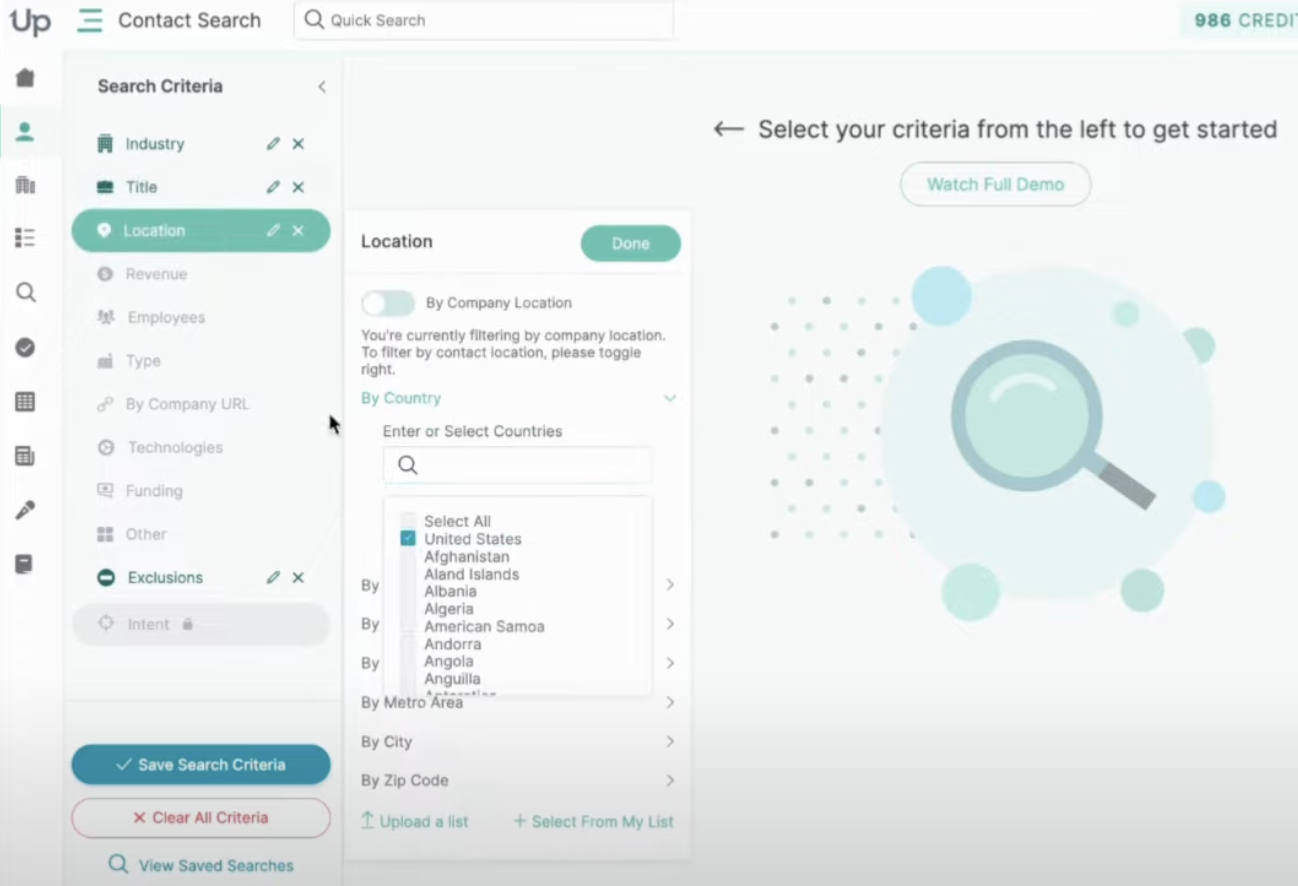The image size is (1298, 886).
Task: Select Angola in the country list
Action: [x=449, y=661]
